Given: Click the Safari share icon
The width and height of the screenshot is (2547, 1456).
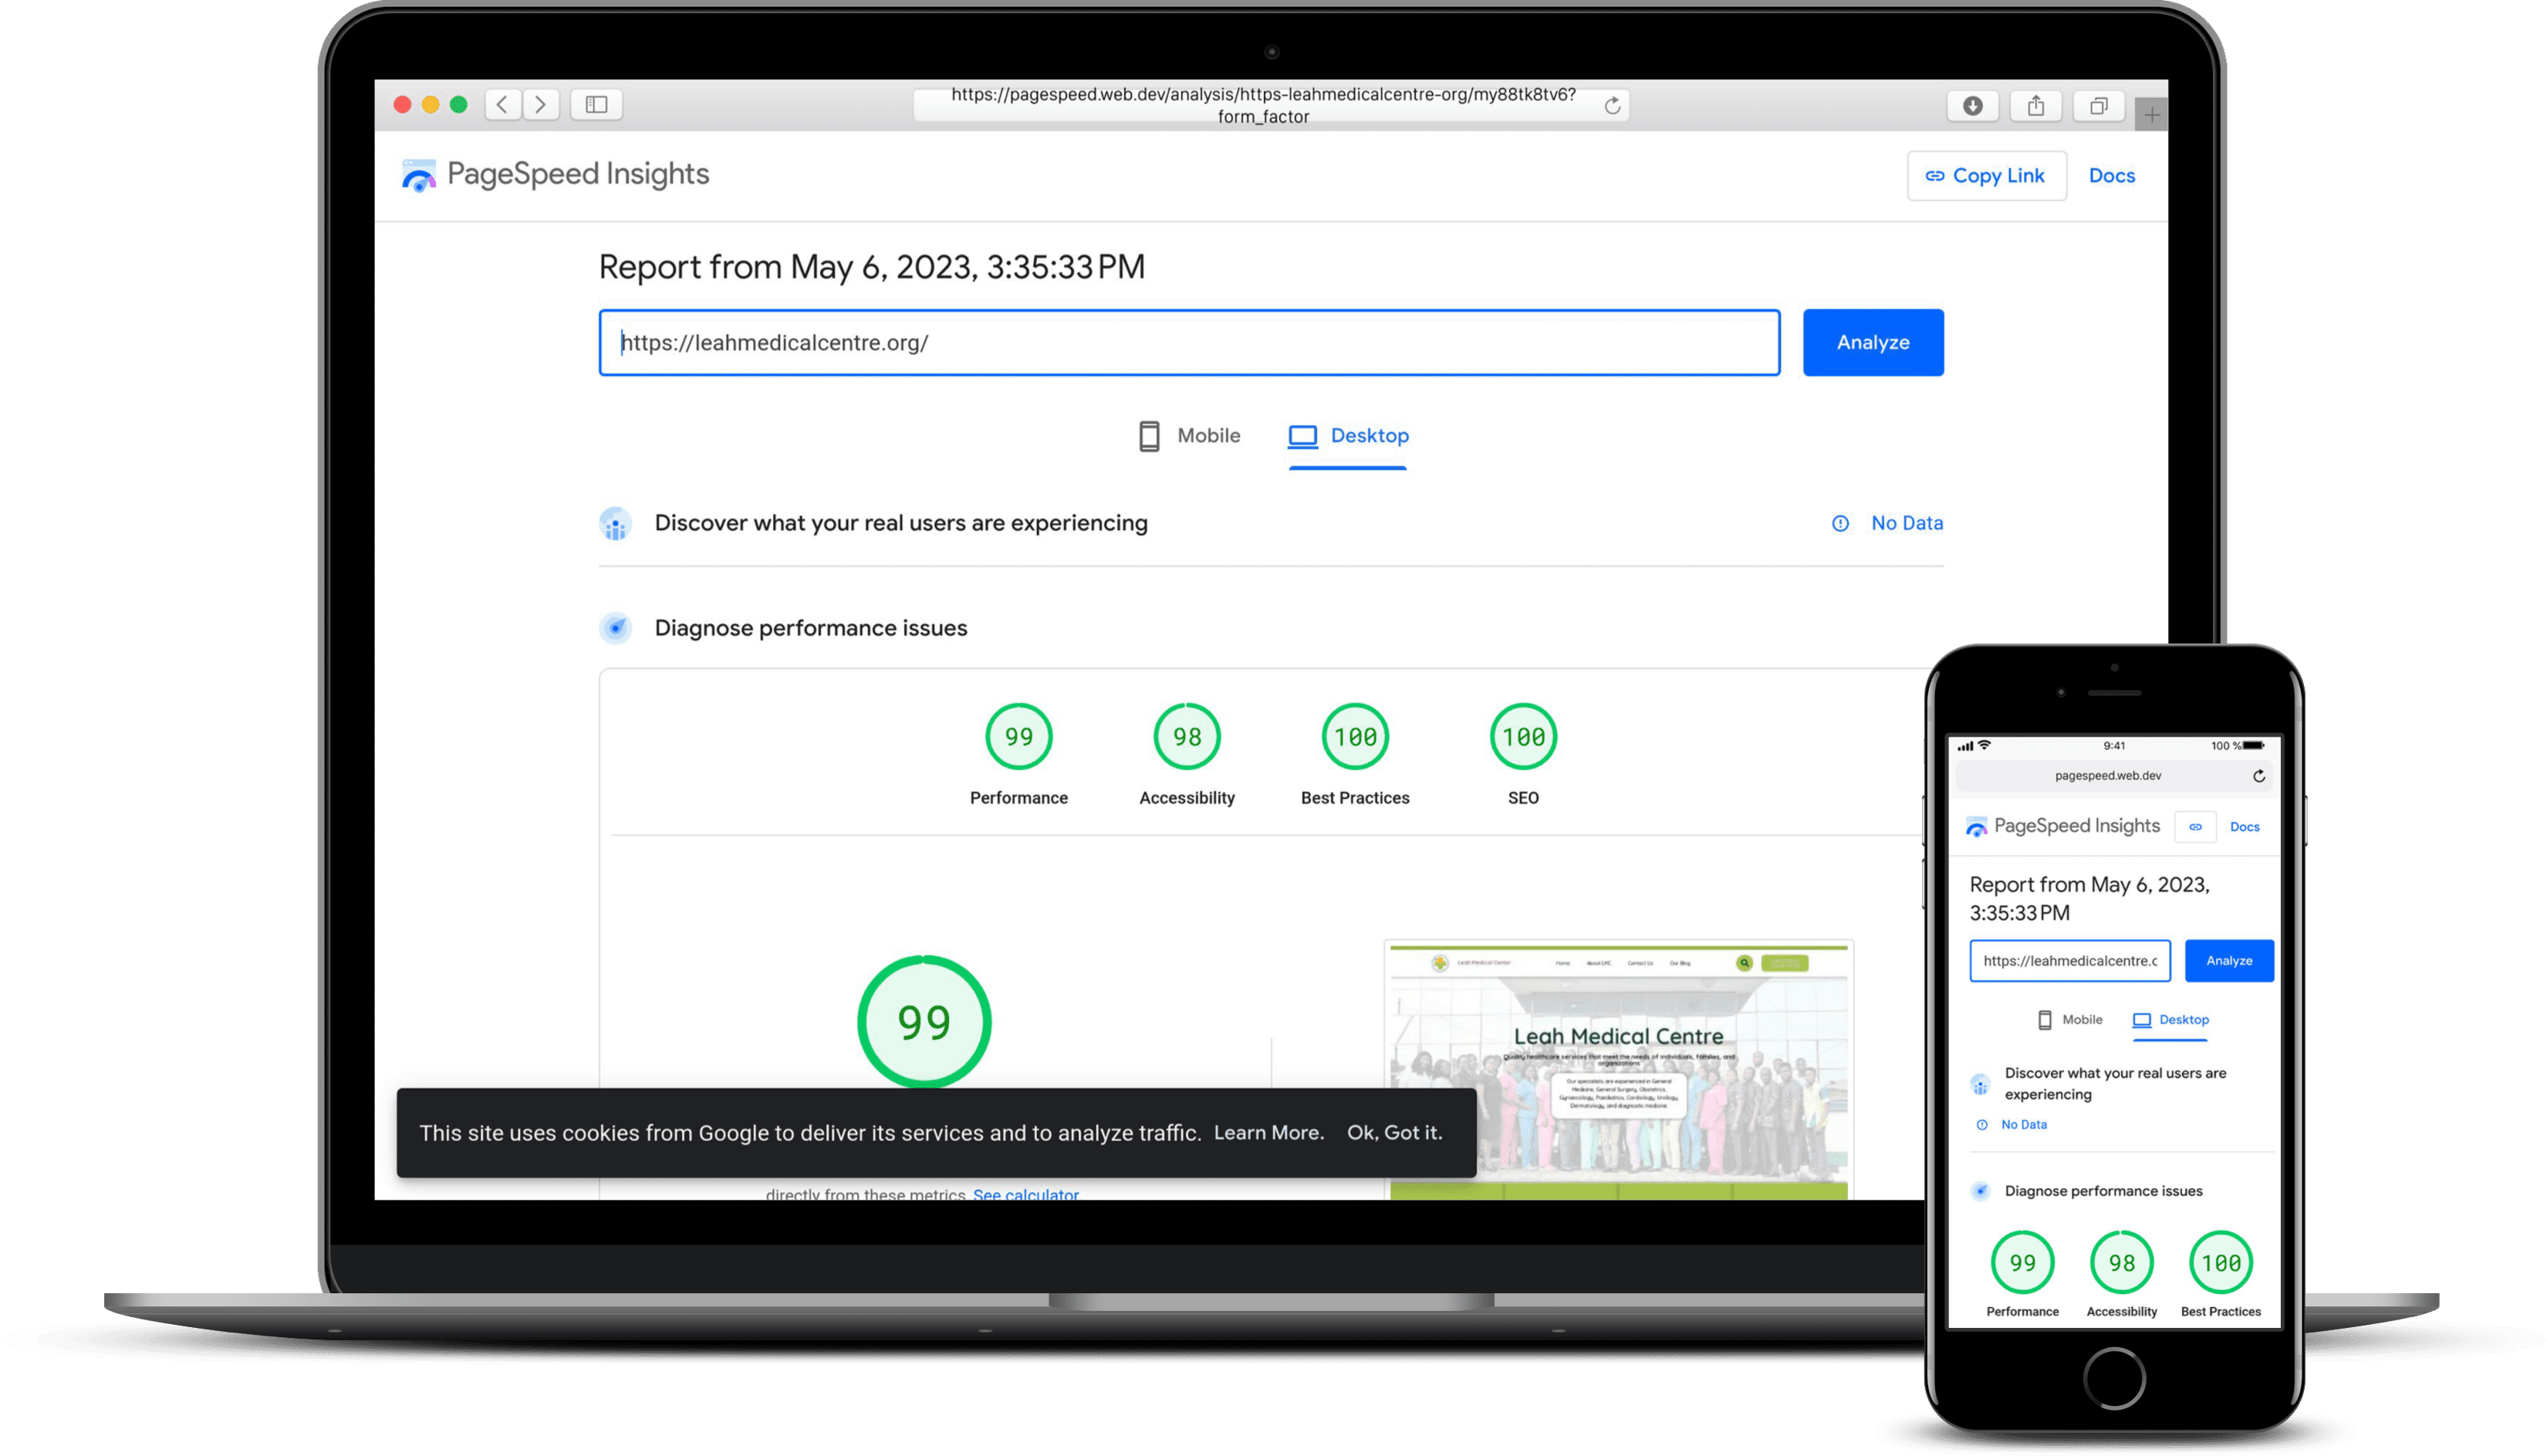Looking at the screenshot, I should pos(2035,105).
